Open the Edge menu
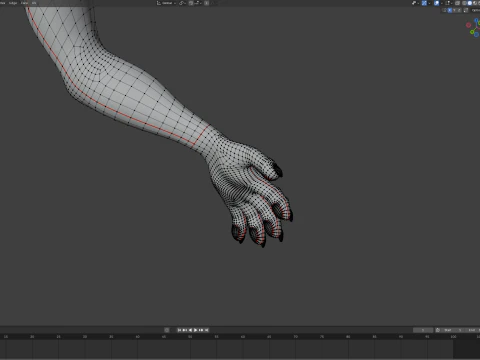The height and width of the screenshot is (360, 480). [x=13, y=3]
